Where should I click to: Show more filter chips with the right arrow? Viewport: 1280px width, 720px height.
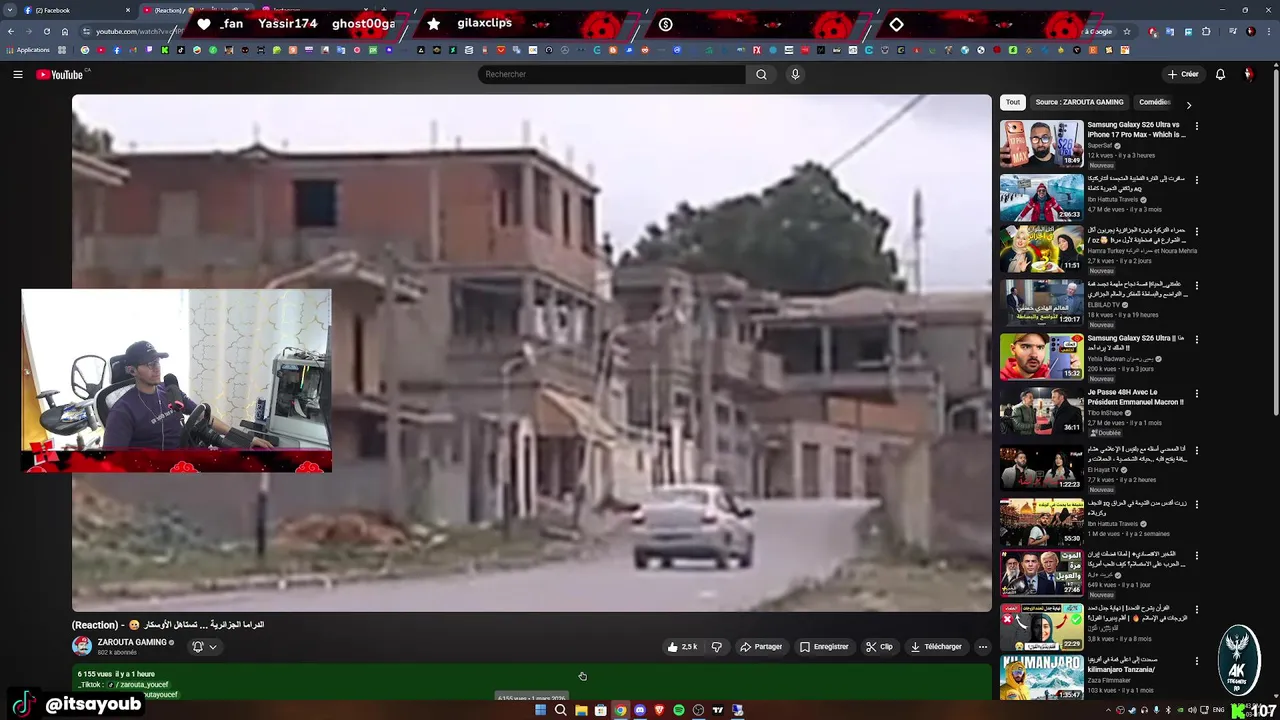[1188, 104]
